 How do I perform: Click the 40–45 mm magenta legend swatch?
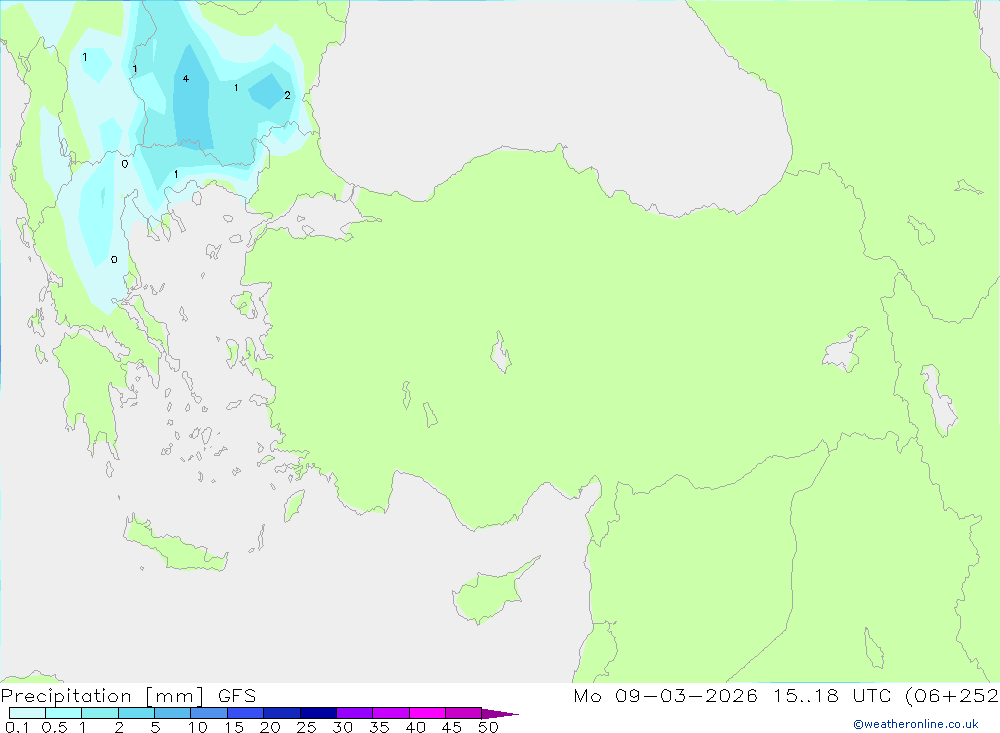[427, 713]
